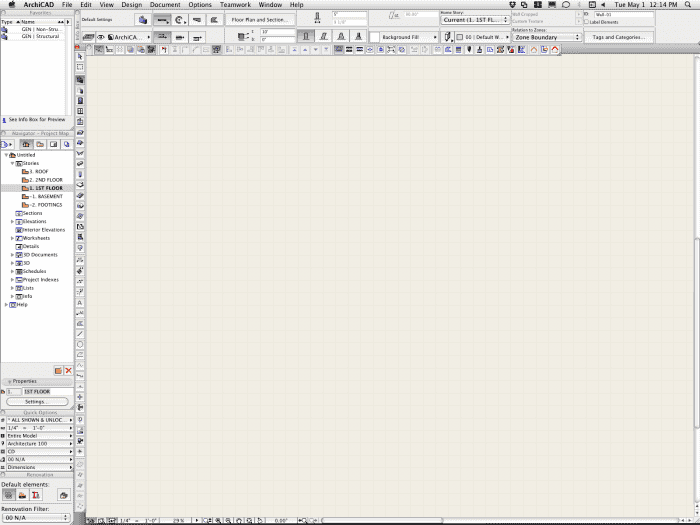Collapse the Stories tree node
Viewport: 700px width, 525px height.
tap(12, 163)
